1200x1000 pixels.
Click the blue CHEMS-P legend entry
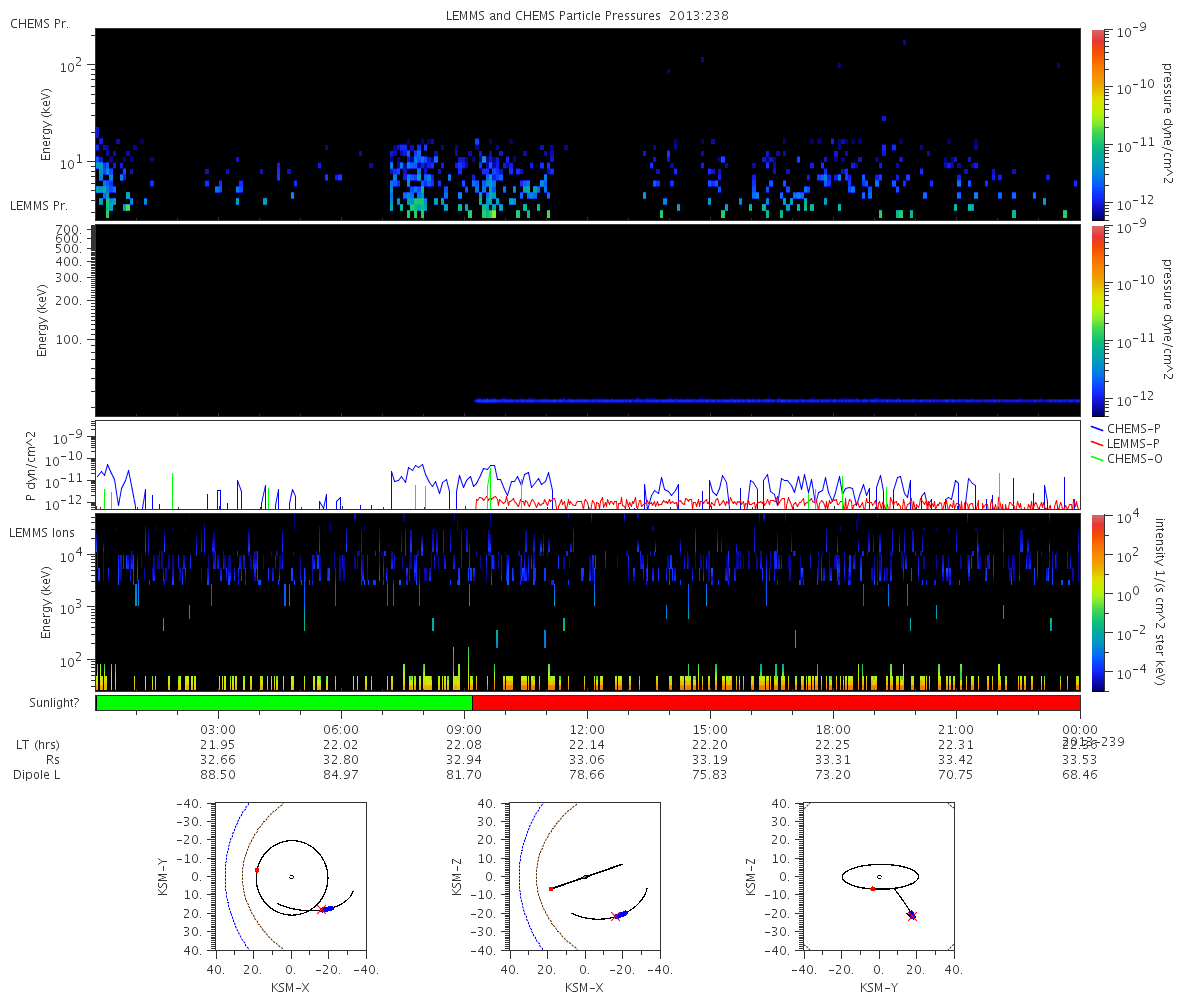click(x=1131, y=428)
